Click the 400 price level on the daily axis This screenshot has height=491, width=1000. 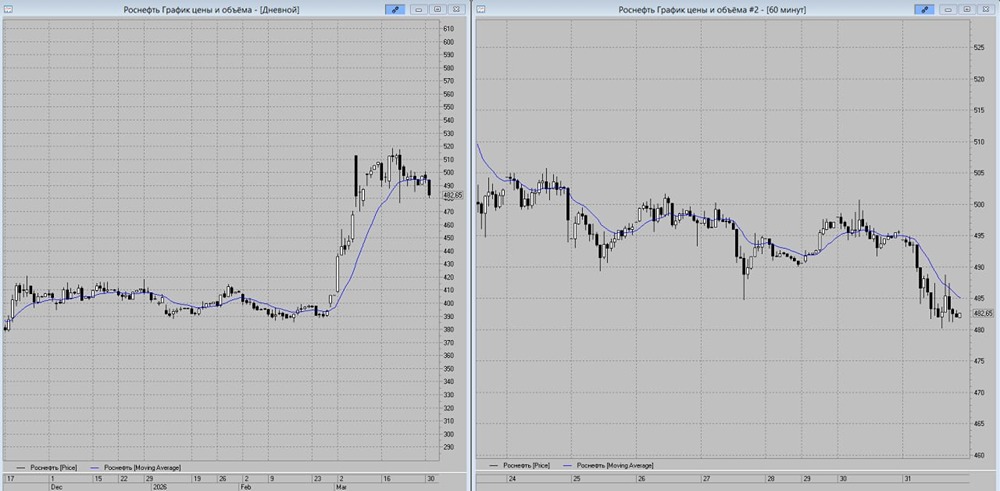click(448, 304)
